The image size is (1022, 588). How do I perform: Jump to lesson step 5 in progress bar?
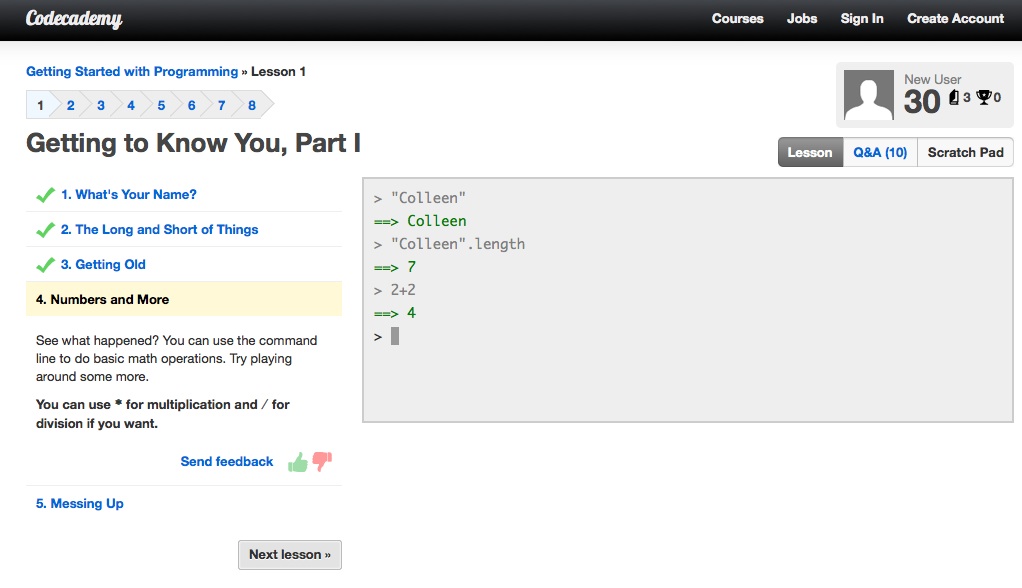coord(161,105)
